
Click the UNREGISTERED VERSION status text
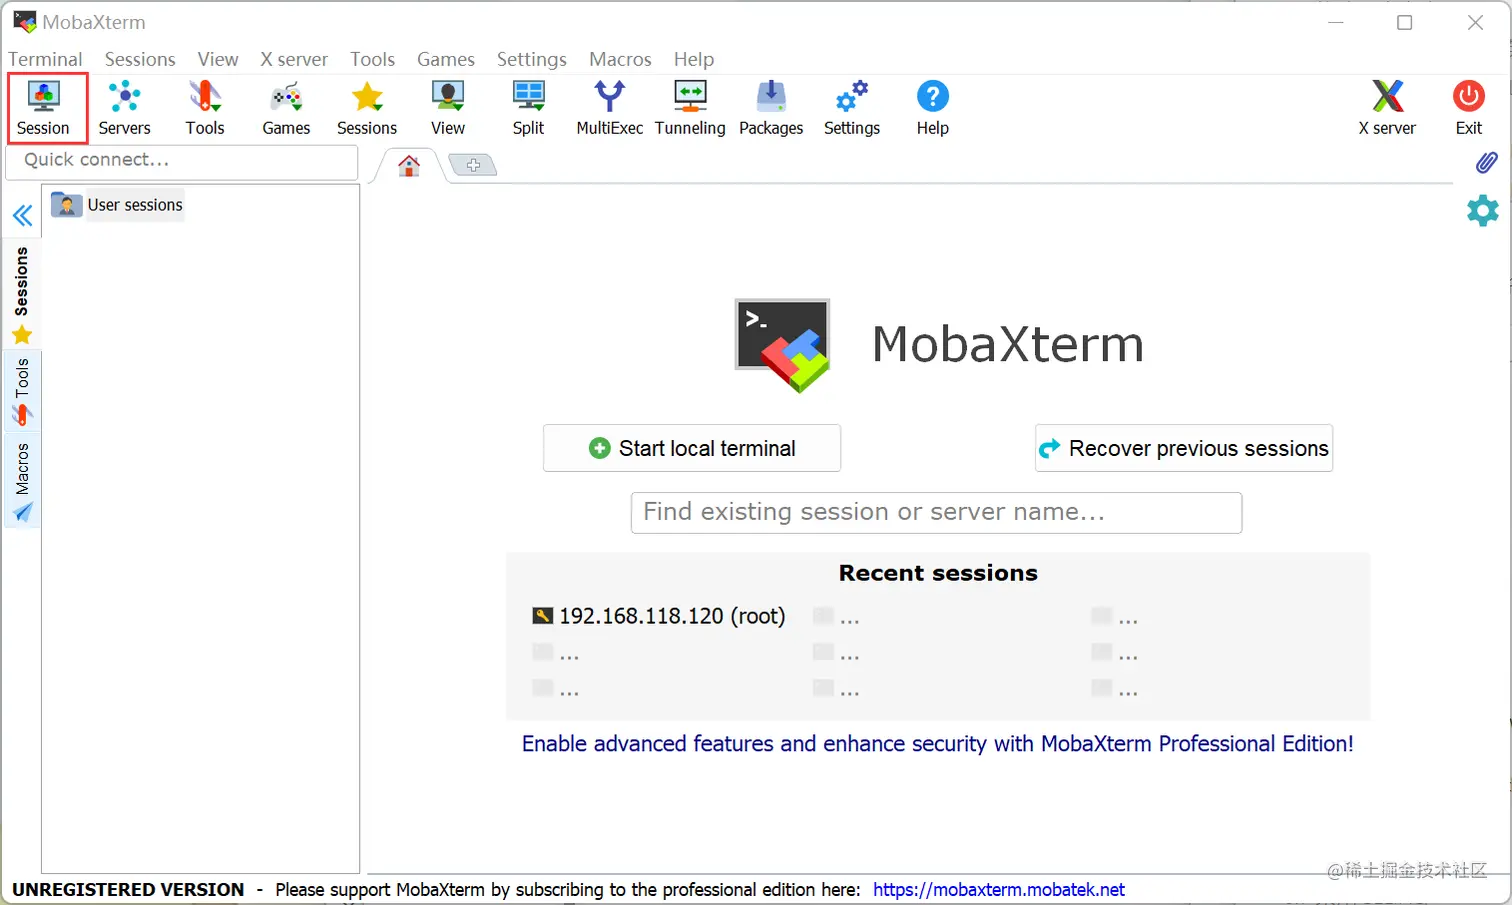(x=128, y=889)
